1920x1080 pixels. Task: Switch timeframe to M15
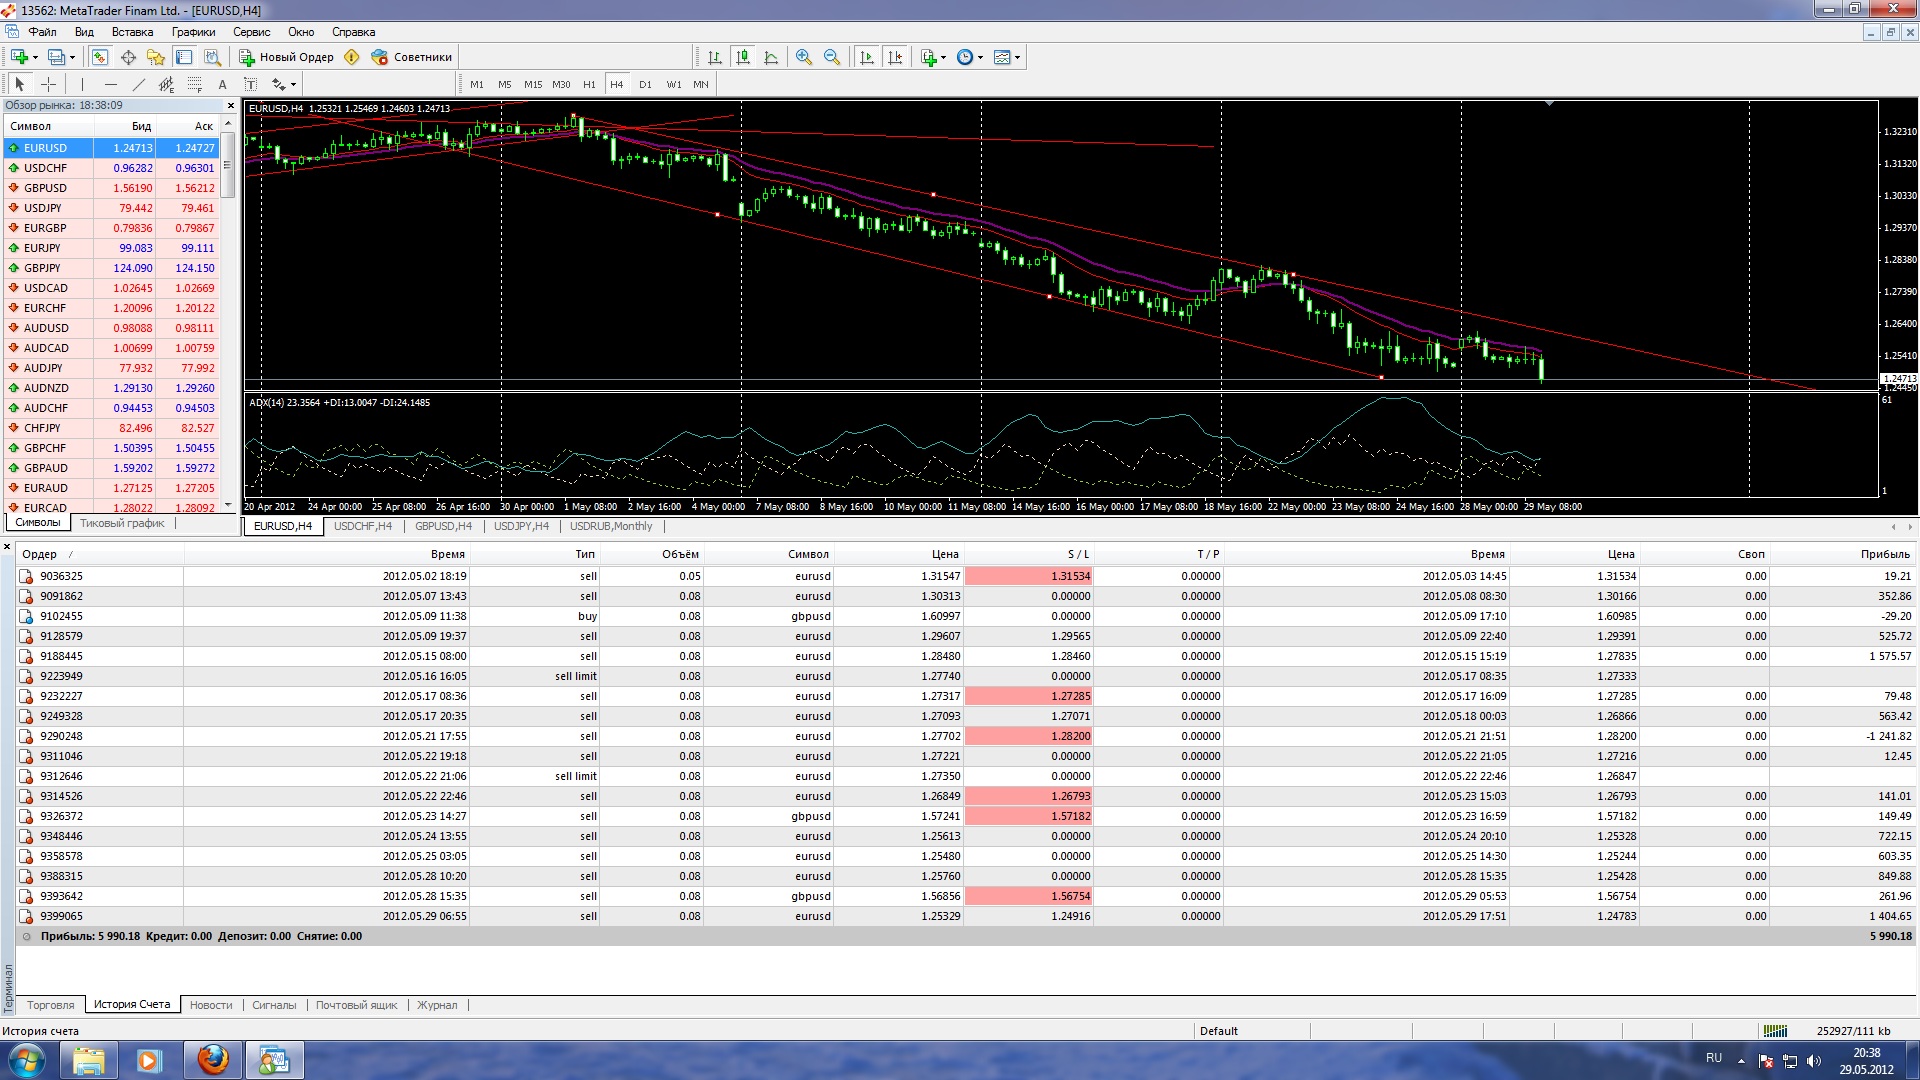point(533,84)
